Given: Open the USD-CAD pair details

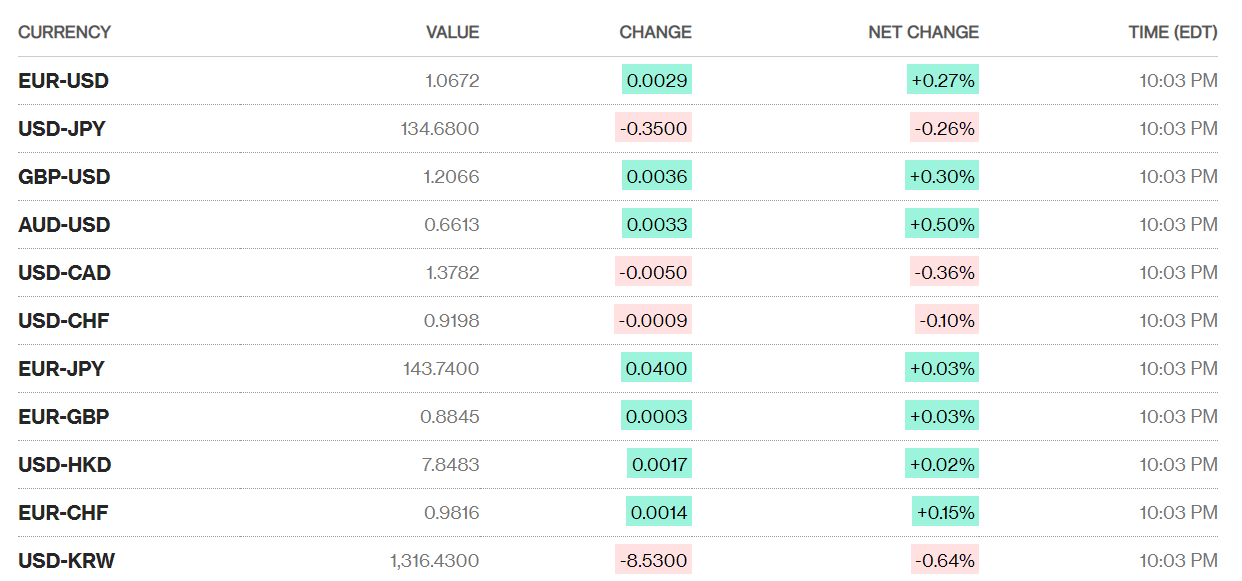Looking at the screenshot, I should (64, 273).
